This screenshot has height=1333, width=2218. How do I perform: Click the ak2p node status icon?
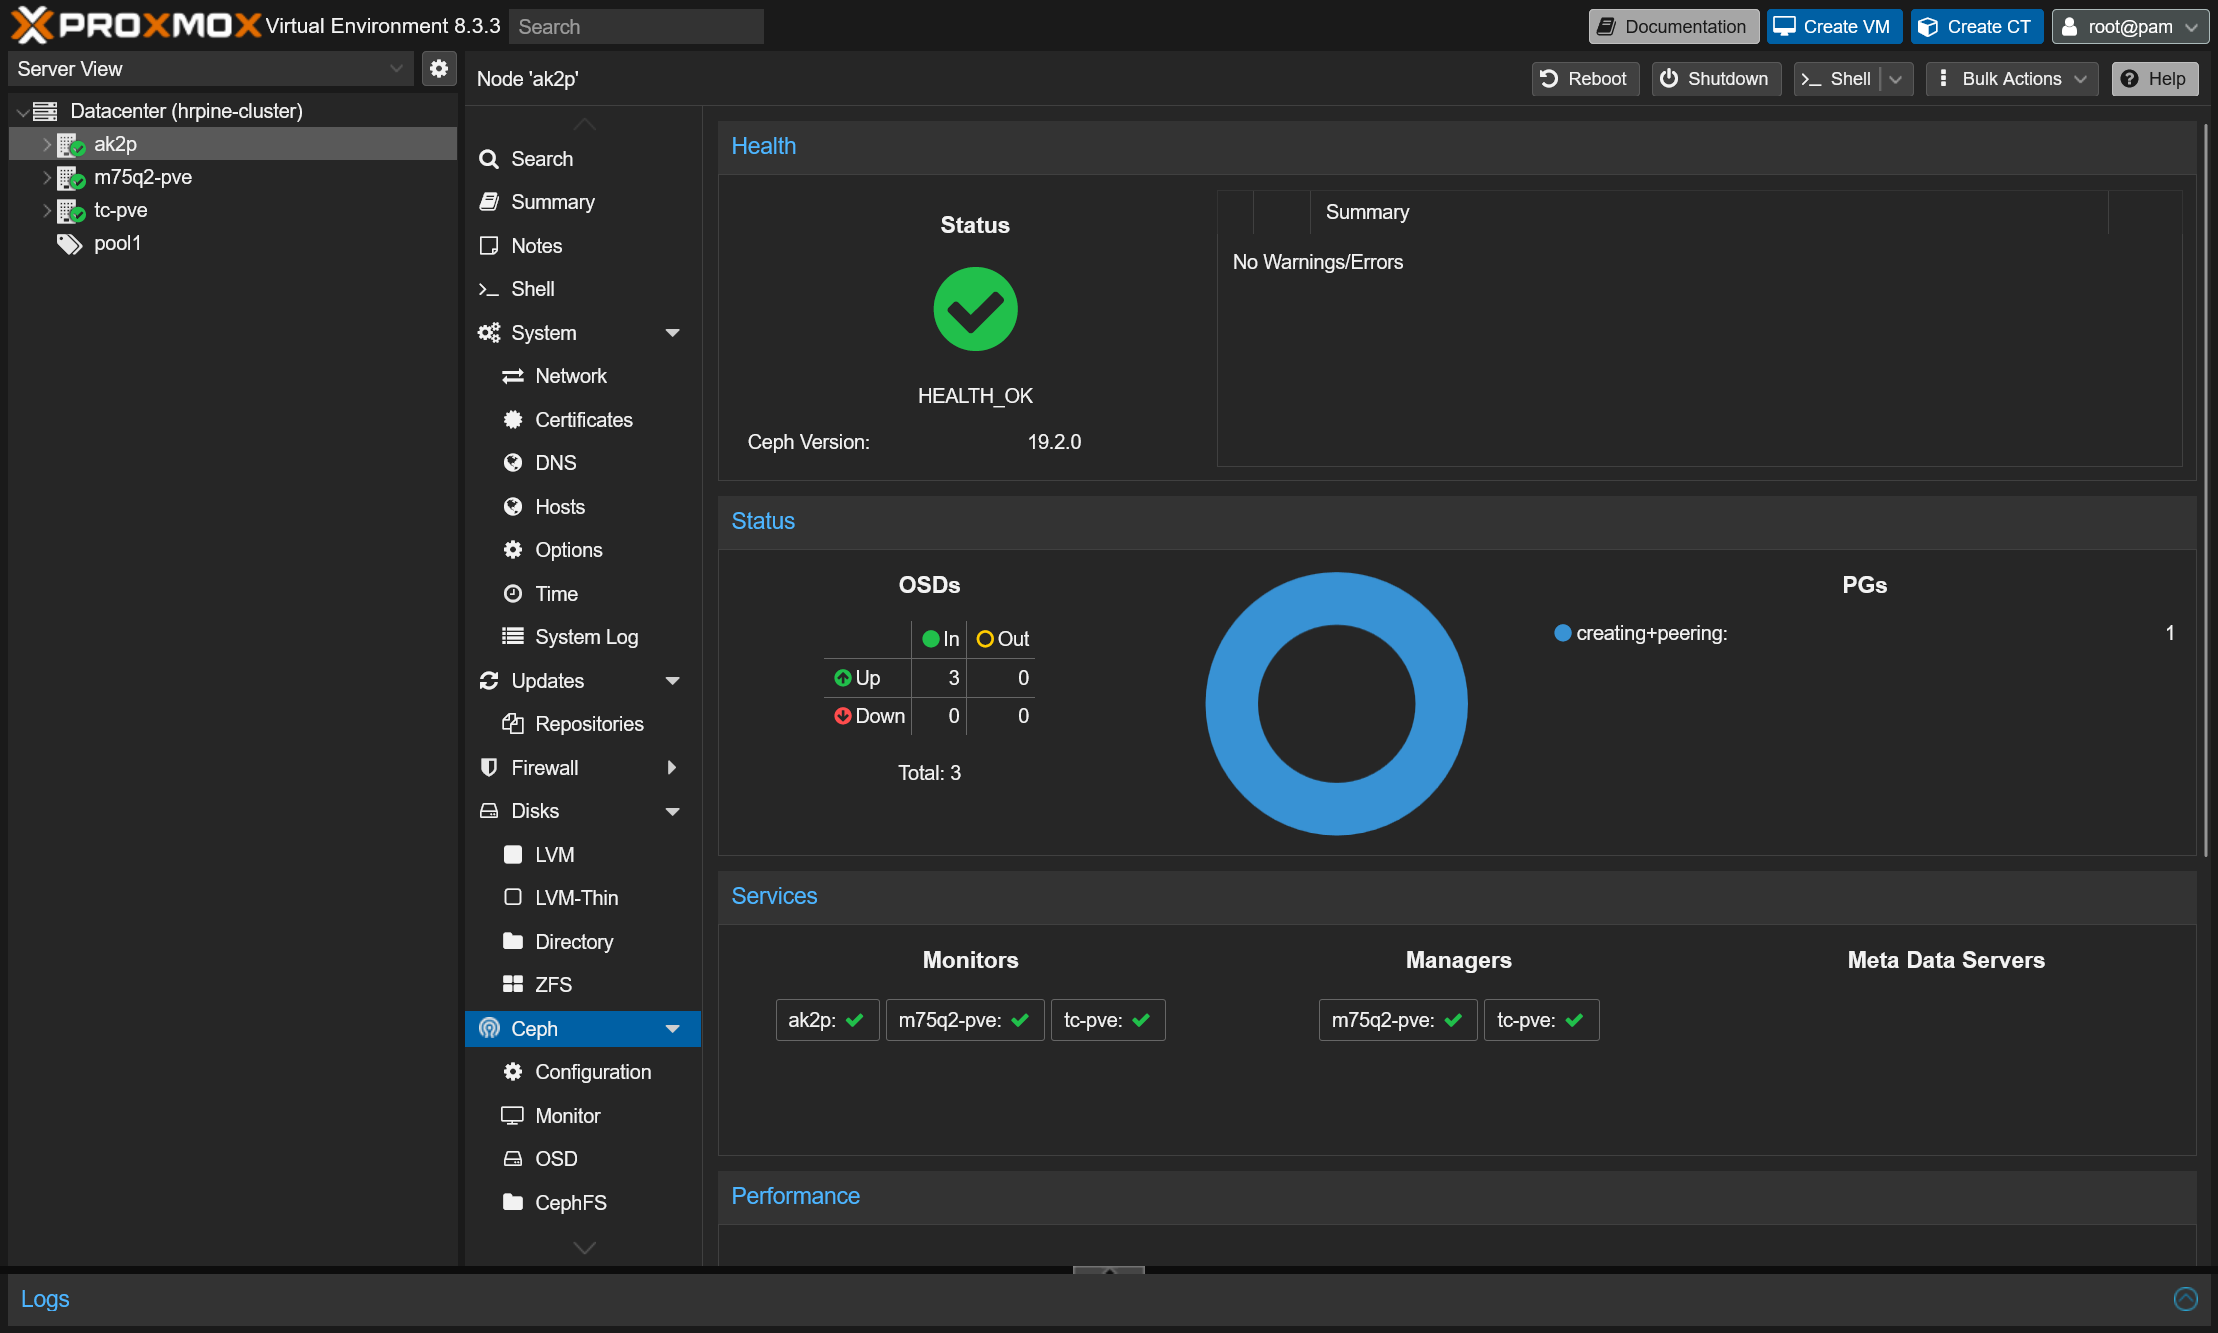click(x=70, y=144)
